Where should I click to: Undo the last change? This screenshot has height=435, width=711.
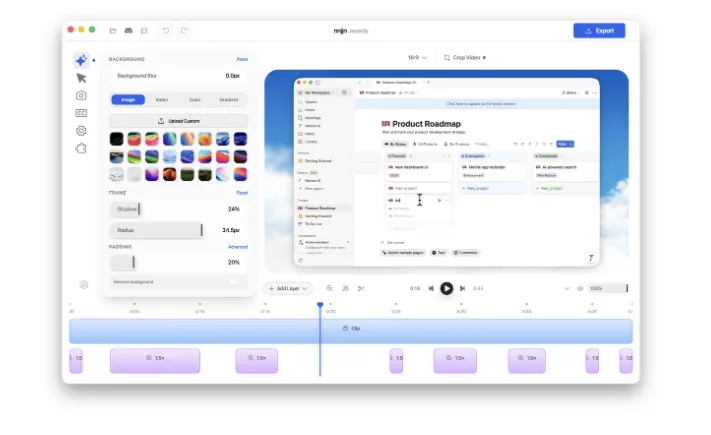(x=166, y=30)
